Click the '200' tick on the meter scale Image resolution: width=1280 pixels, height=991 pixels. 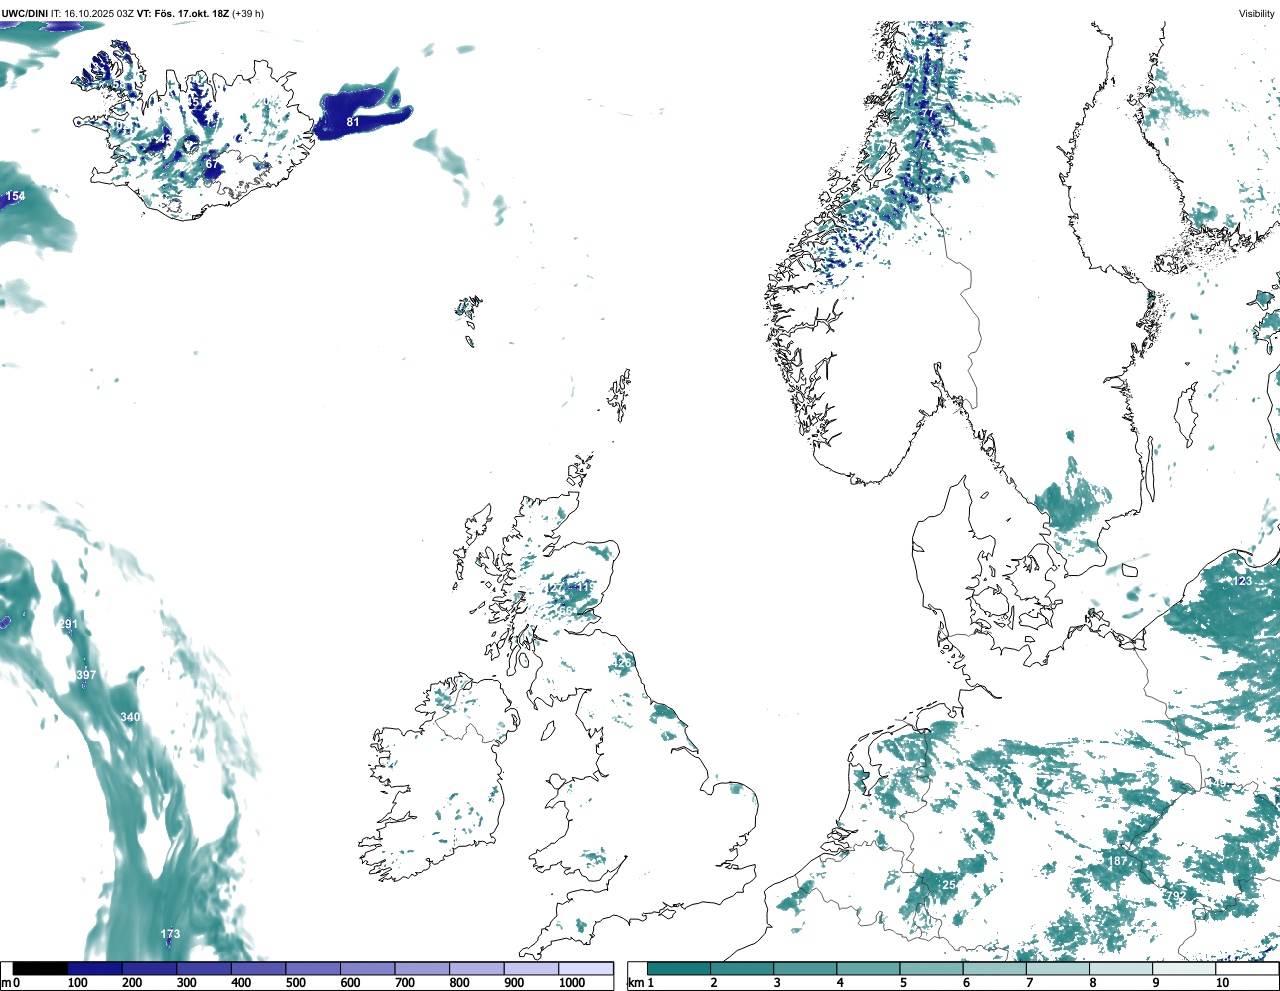tap(131, 983)
